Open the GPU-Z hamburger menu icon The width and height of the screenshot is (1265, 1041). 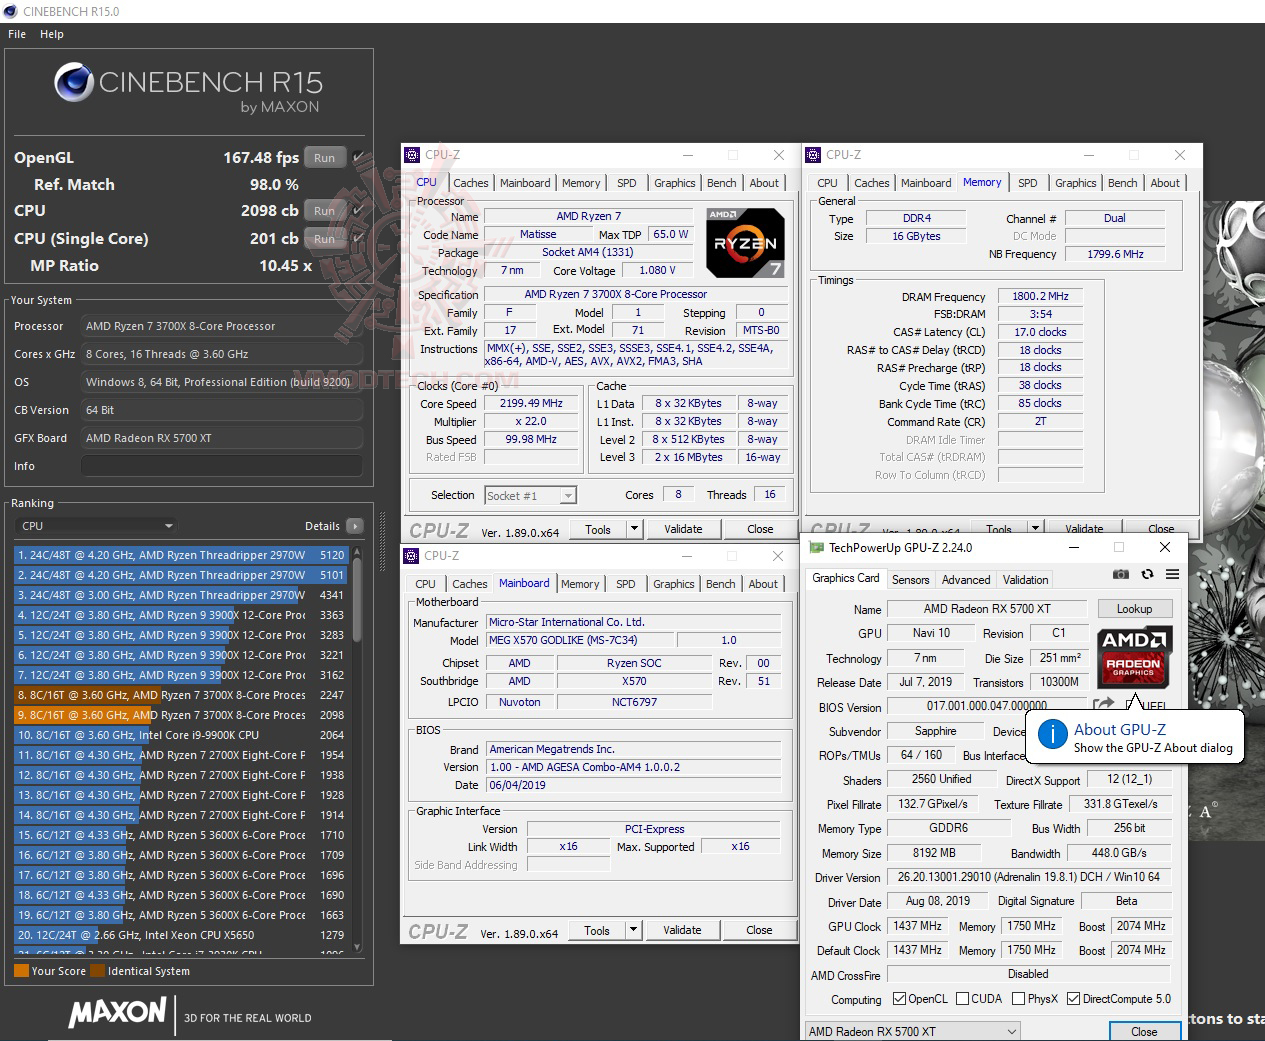click(x=1172, y=574)
